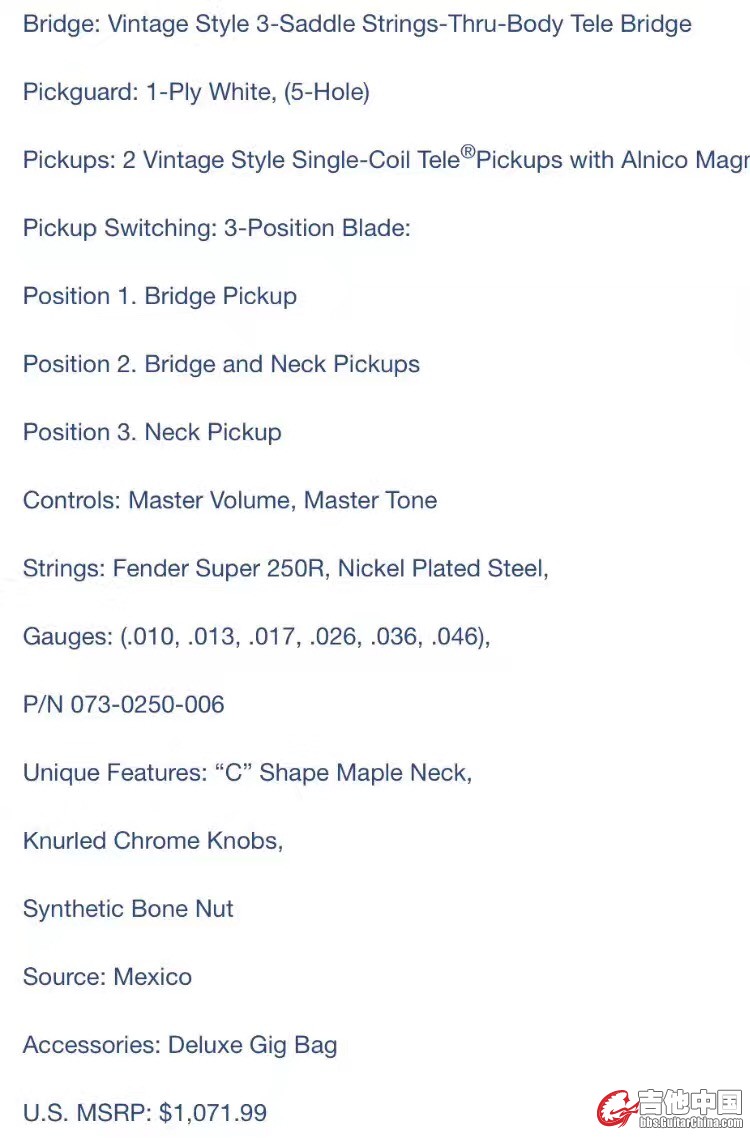Image resolution: width=750 pixels, height=1138 pixels.
Task: Click the Synthetic Bone Nut line
Action: pos(129,909)
